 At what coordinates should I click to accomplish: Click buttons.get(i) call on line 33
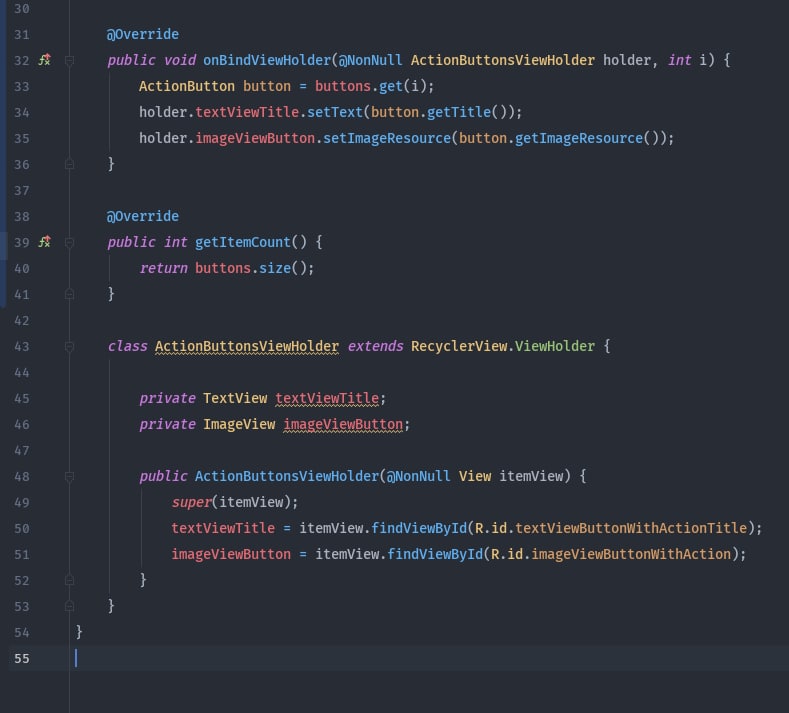coord(370,87)
